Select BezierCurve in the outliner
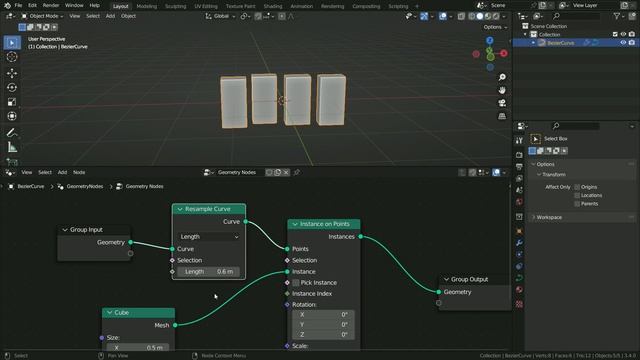 point(560,43)
